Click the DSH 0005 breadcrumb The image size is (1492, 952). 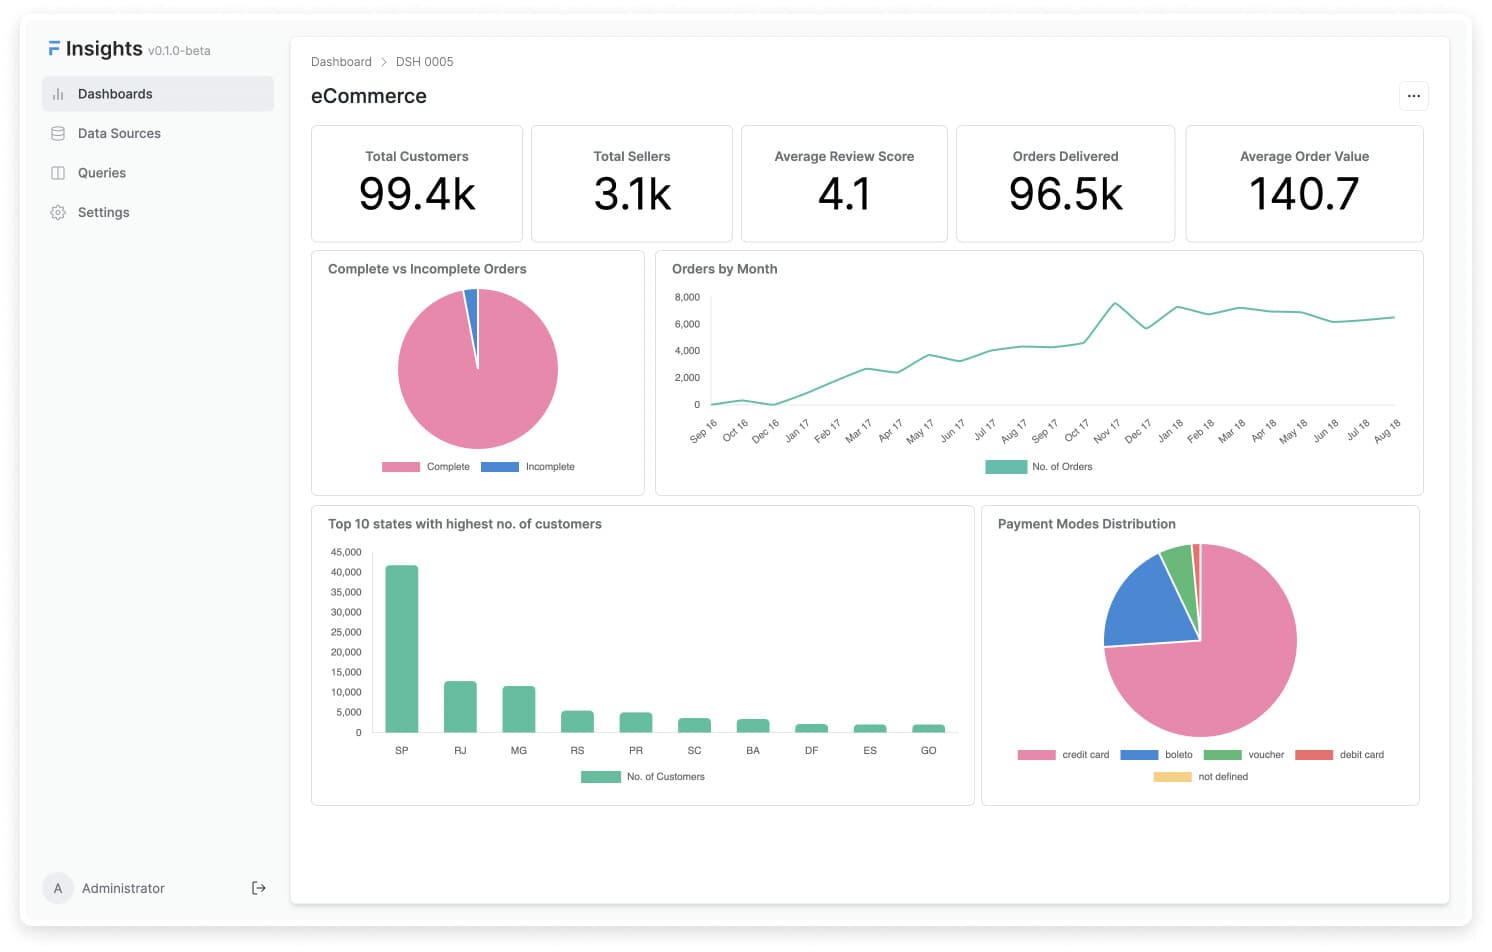click(424, 62)
